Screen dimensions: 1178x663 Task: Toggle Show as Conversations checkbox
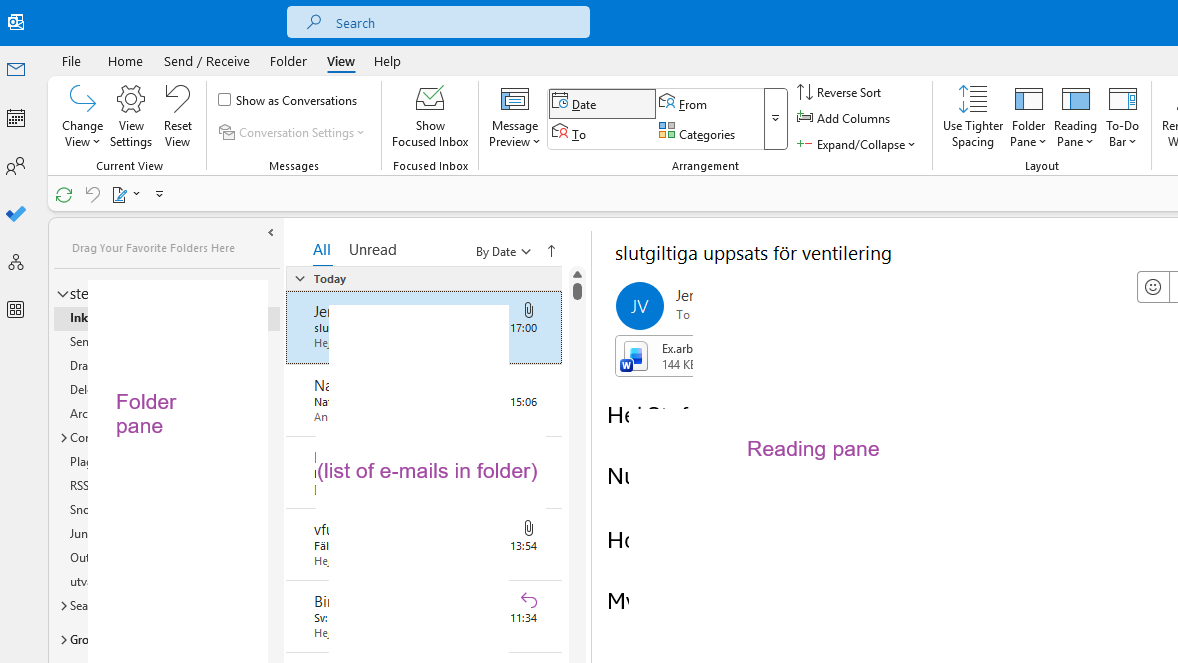pos(225,100)
